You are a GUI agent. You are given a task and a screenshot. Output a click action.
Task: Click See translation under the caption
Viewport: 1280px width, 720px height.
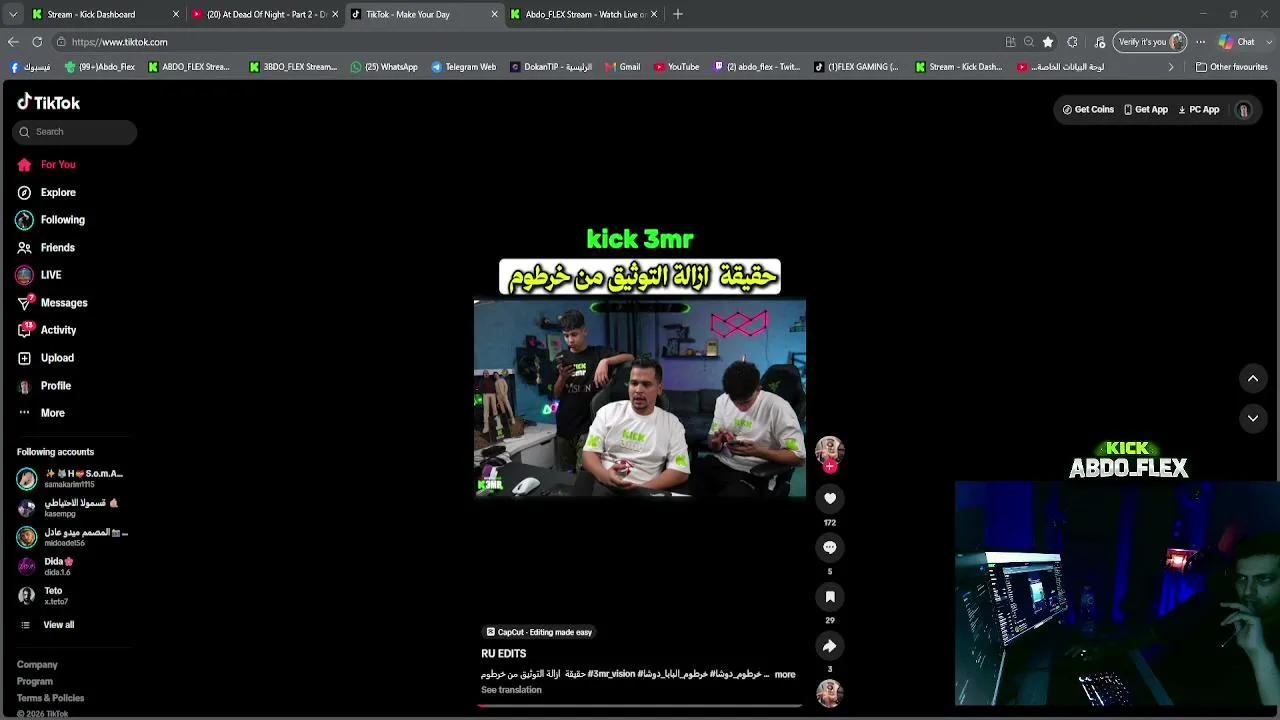511,690
